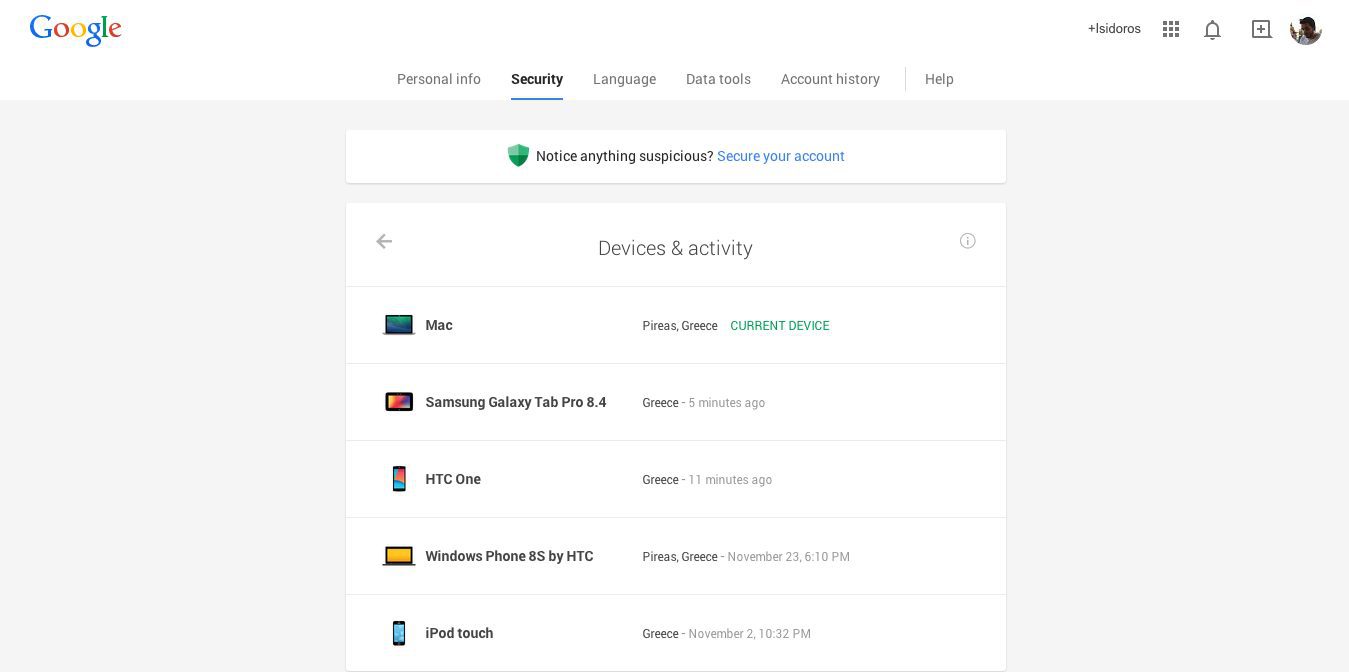This screenshot has height=672, width=1349.
Task: Switch to the Personal info tab
Action: tap(438, 79)
